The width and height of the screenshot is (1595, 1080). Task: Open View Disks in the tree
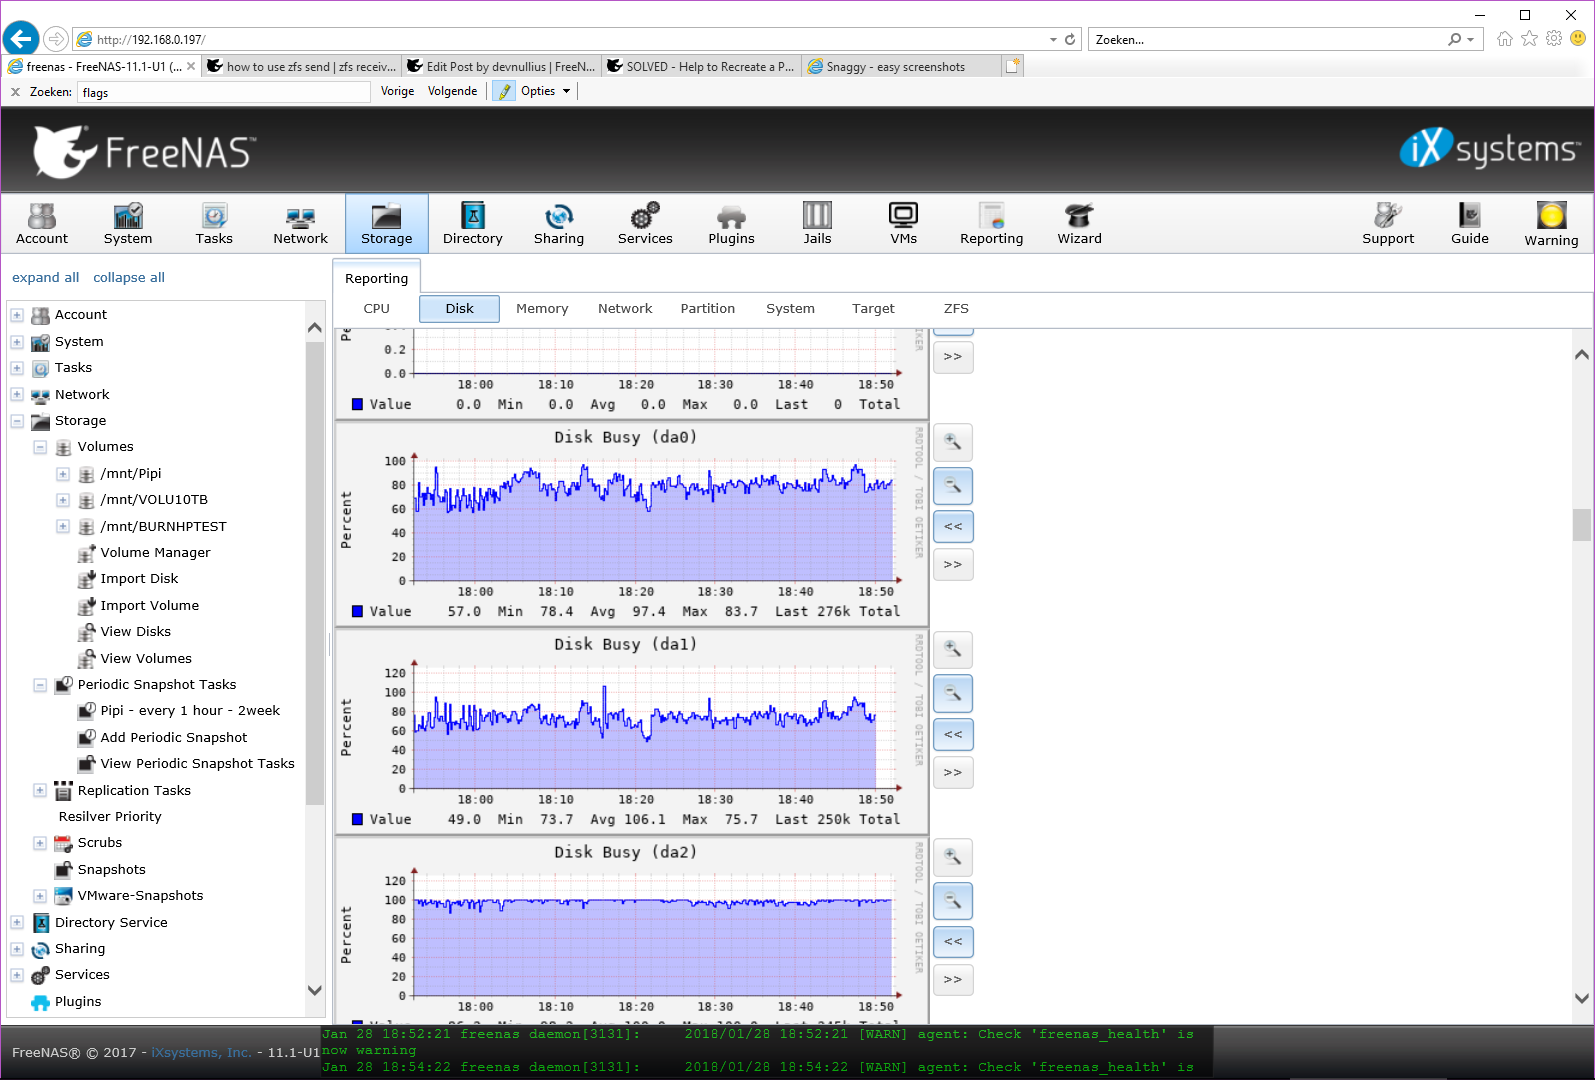[135, 632]
